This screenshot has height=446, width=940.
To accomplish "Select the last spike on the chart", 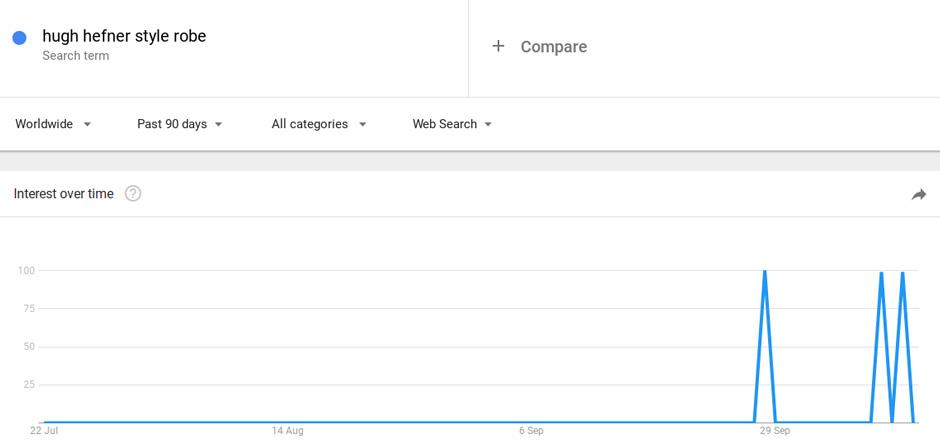I will coord(902,273).
